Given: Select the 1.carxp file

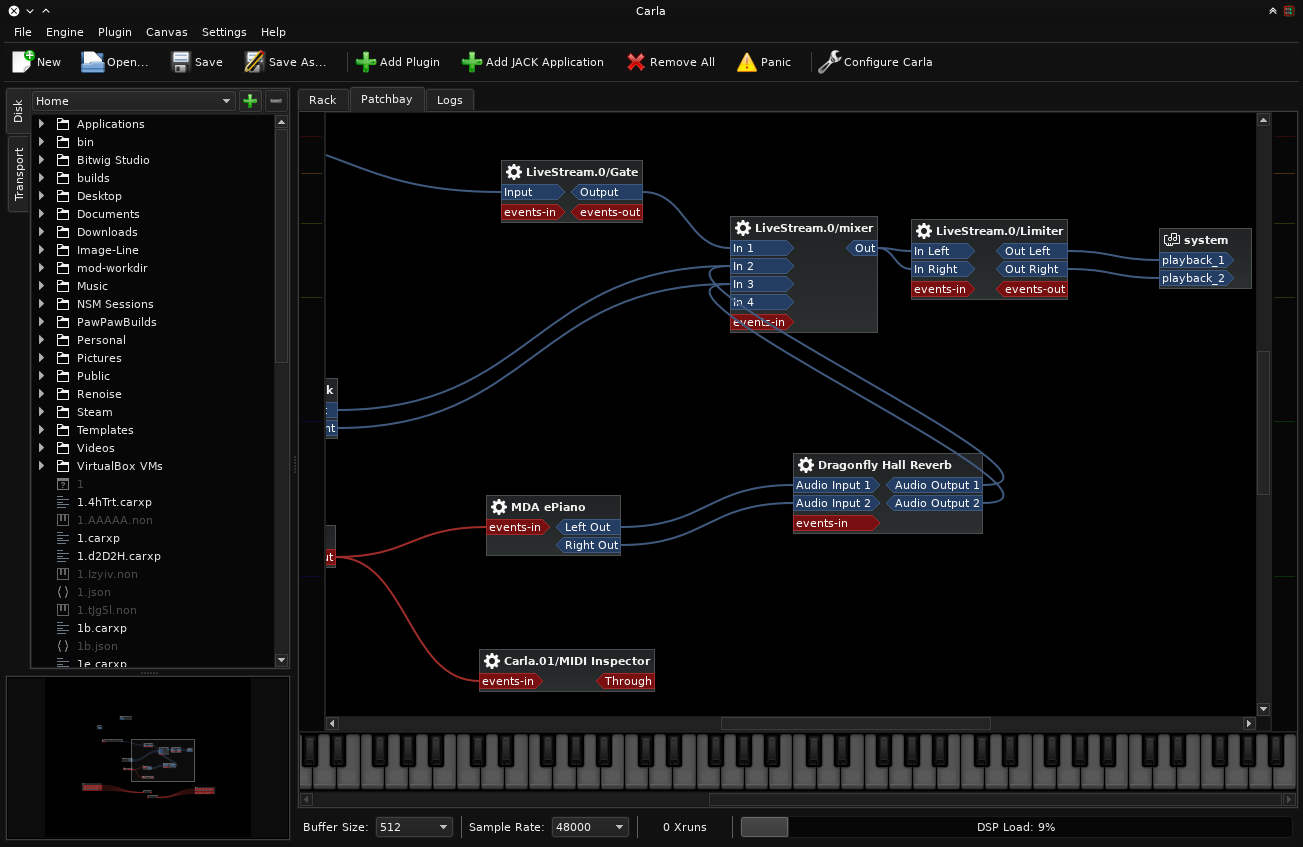Looking at the screenshot, I should [98, 538].
